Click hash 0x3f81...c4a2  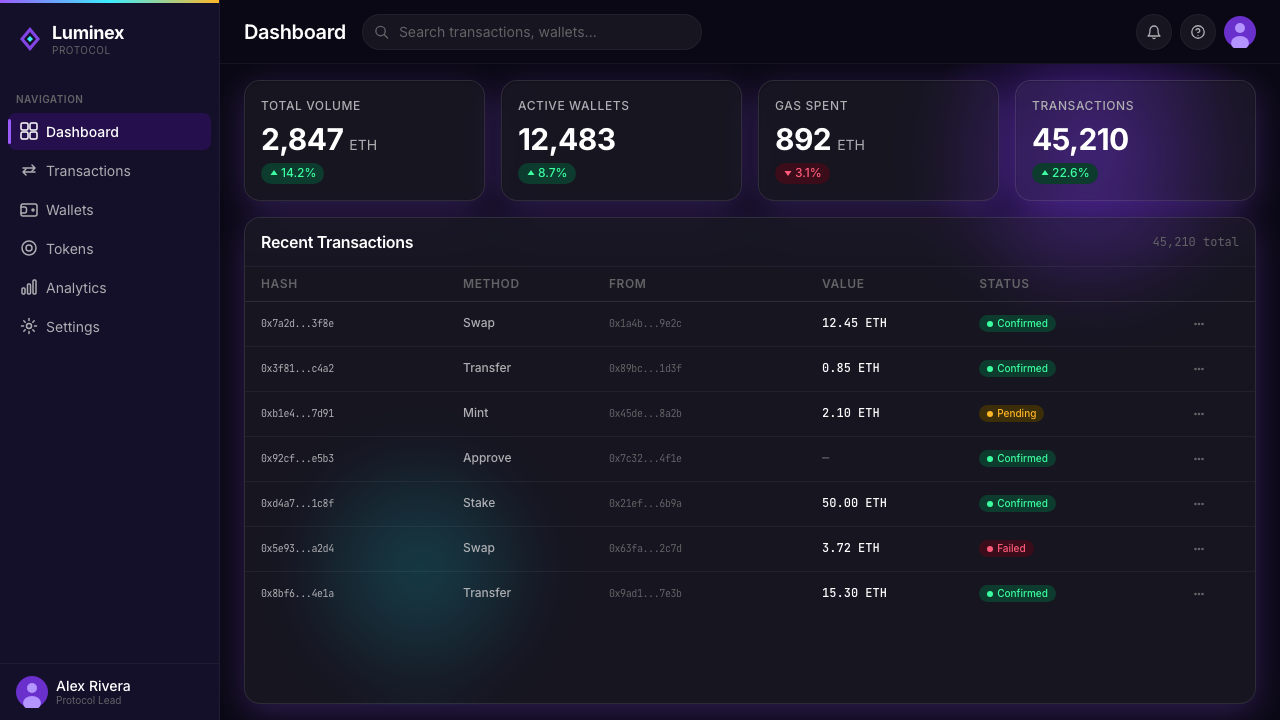click(297, 369)
